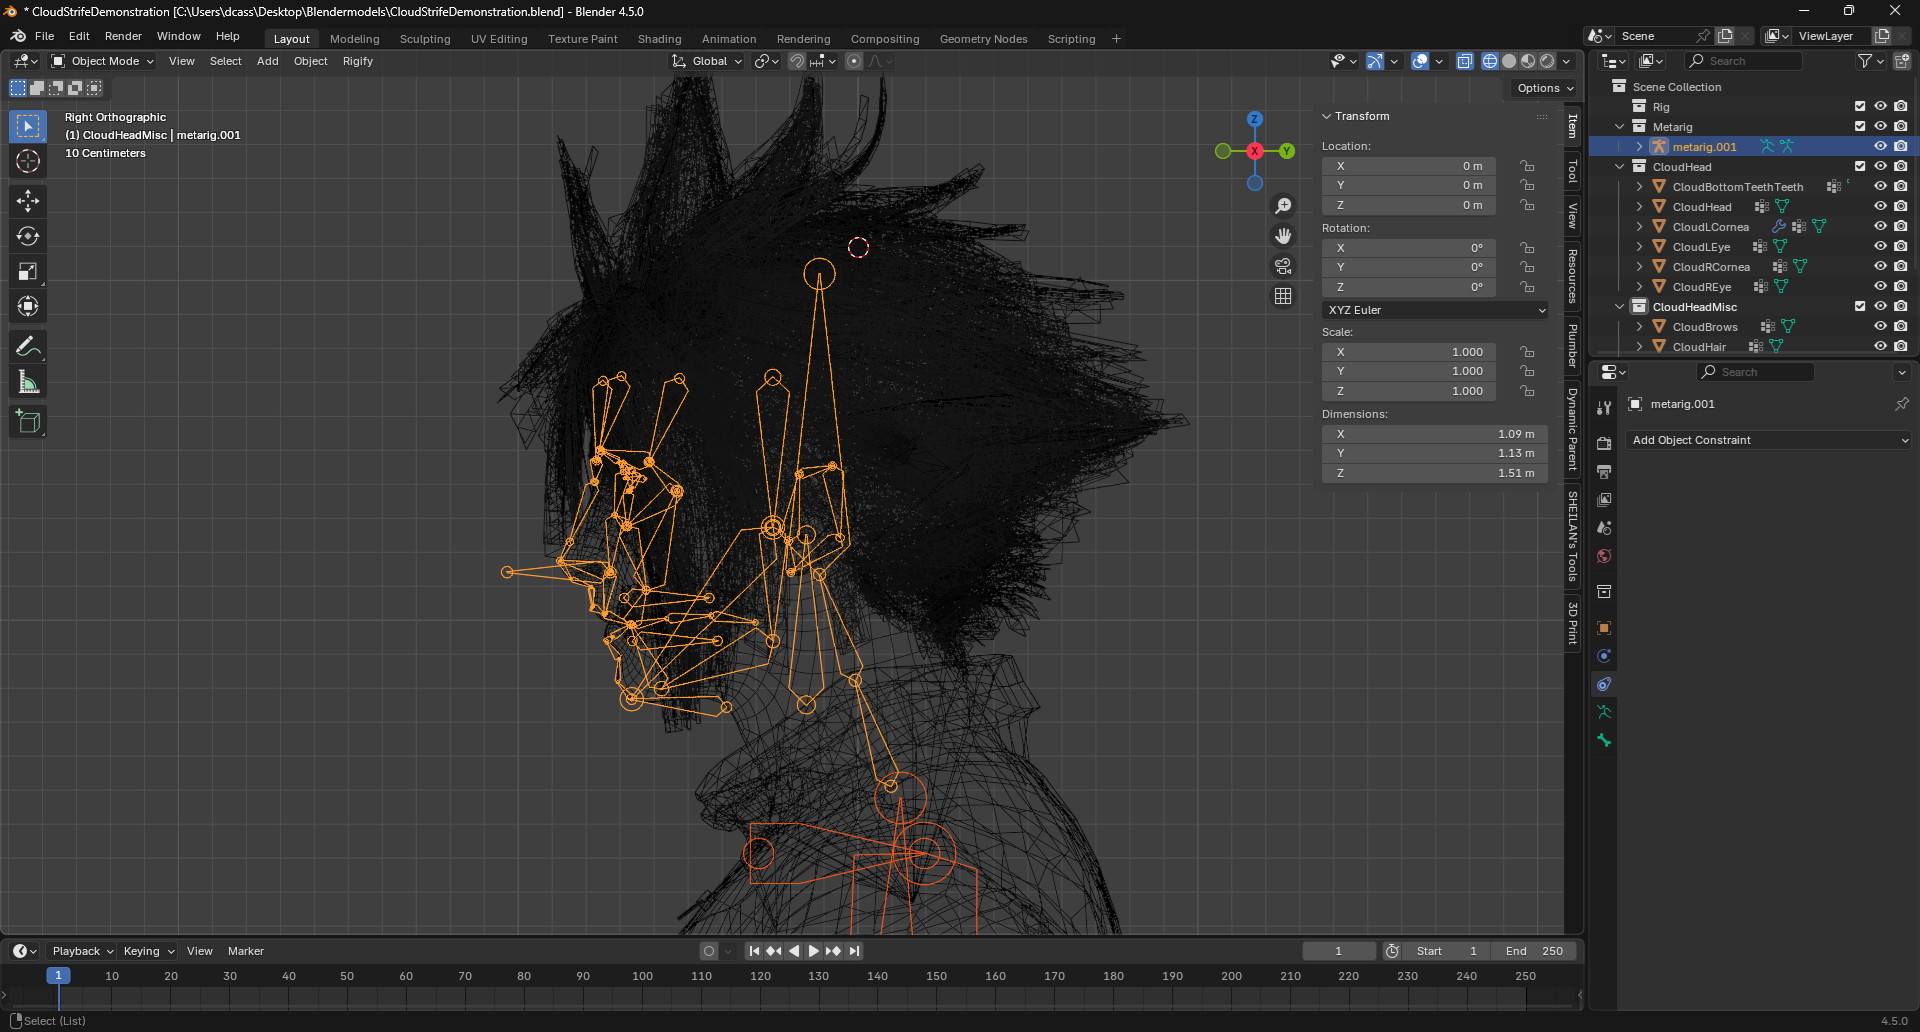1920x1032 pixels.
Task: Select the Measure tool
Action: [x=28, y=382]
